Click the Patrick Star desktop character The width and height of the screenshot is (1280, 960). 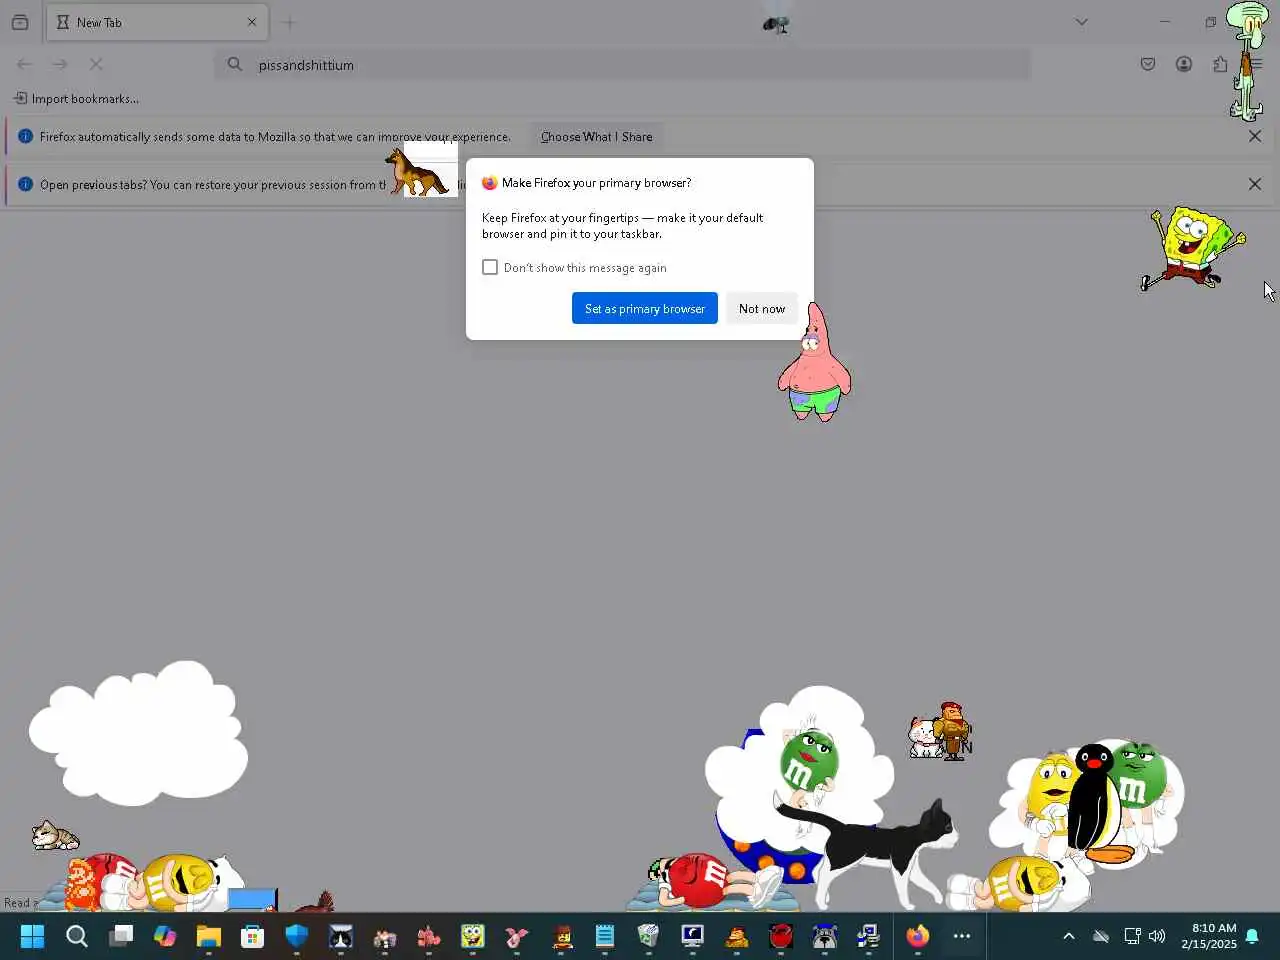814,363
